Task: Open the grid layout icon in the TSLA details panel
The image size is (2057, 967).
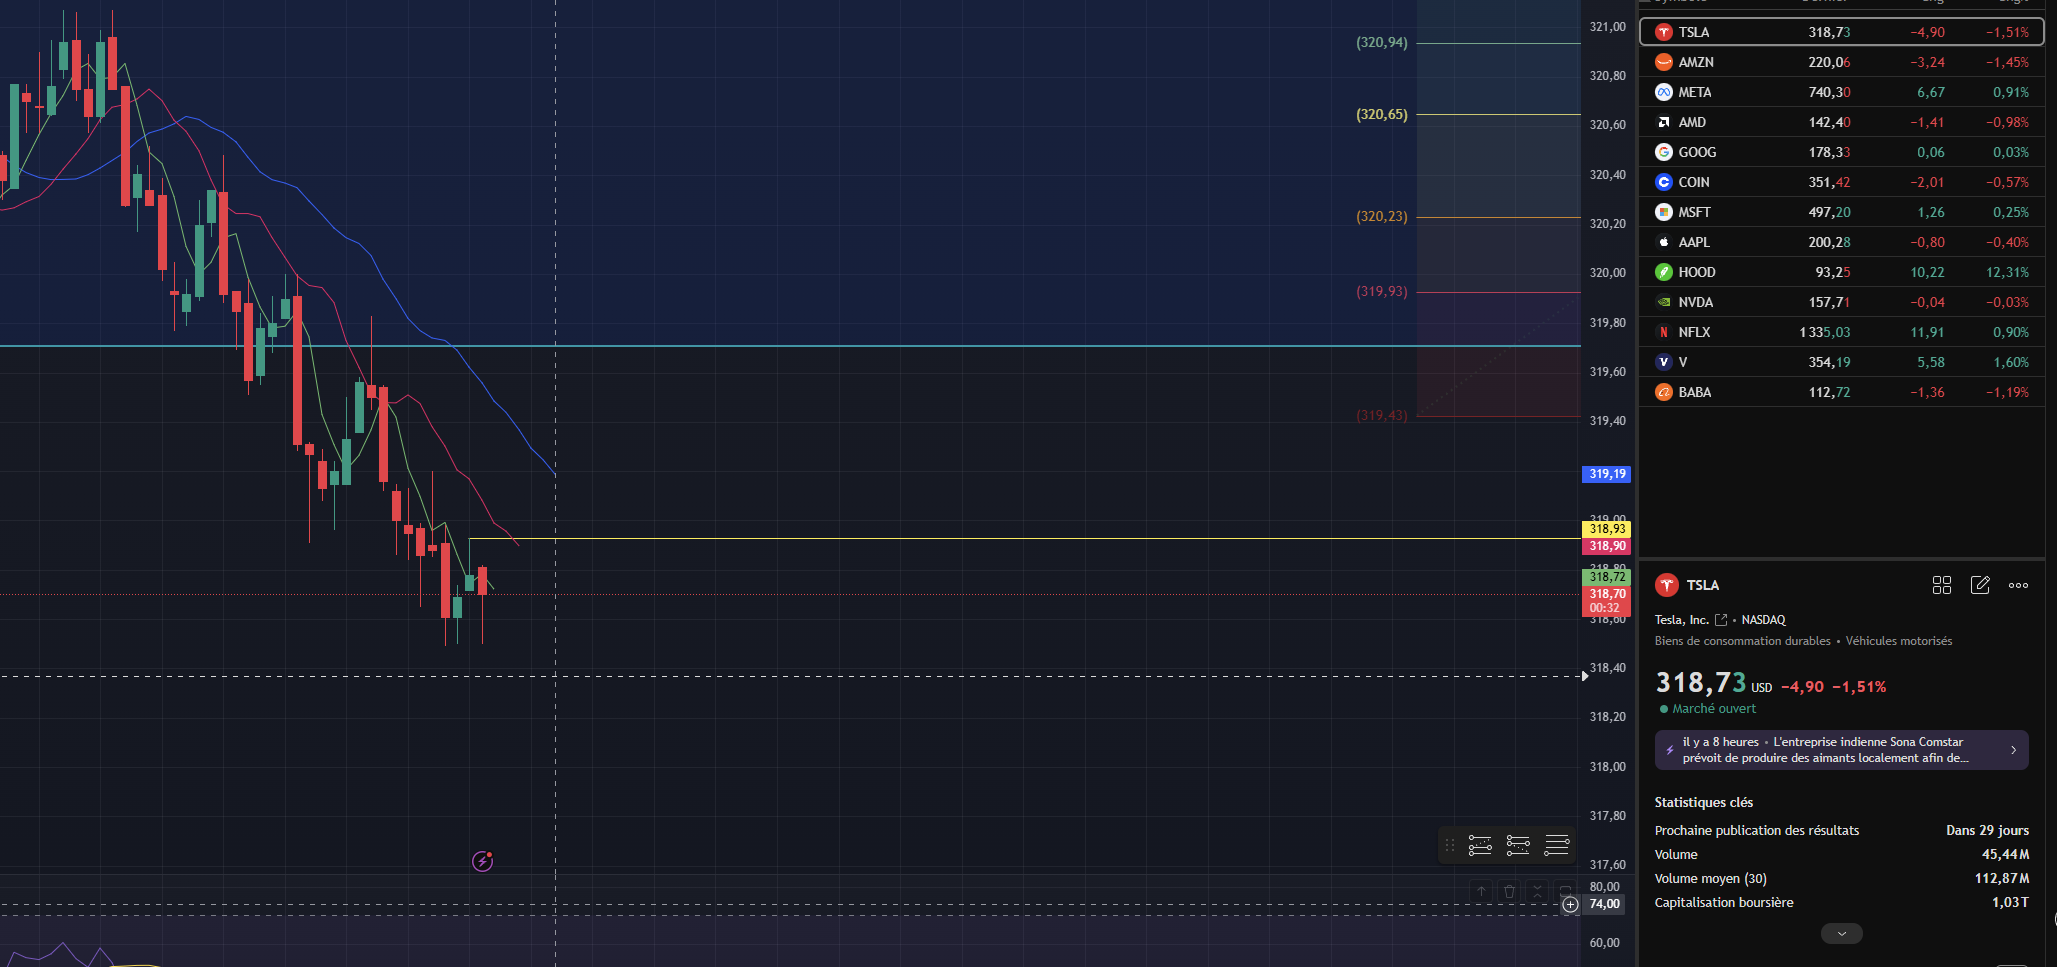Action: (1942, 585)
